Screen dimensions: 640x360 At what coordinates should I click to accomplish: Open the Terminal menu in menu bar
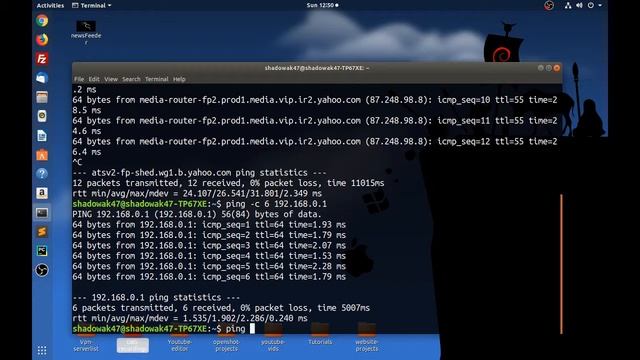pos(156,79)
